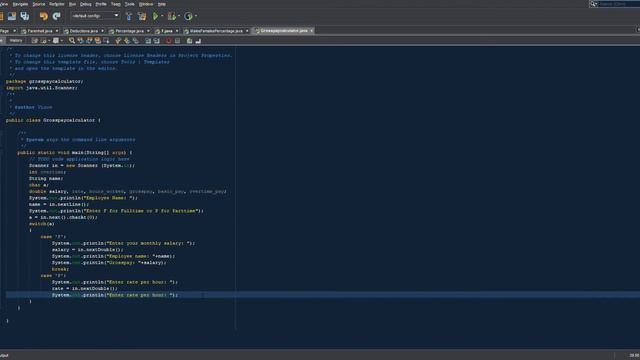Undo the last edit using toolbar arrow
This screenshot has width=640, height=360.
tap(44, 16)
